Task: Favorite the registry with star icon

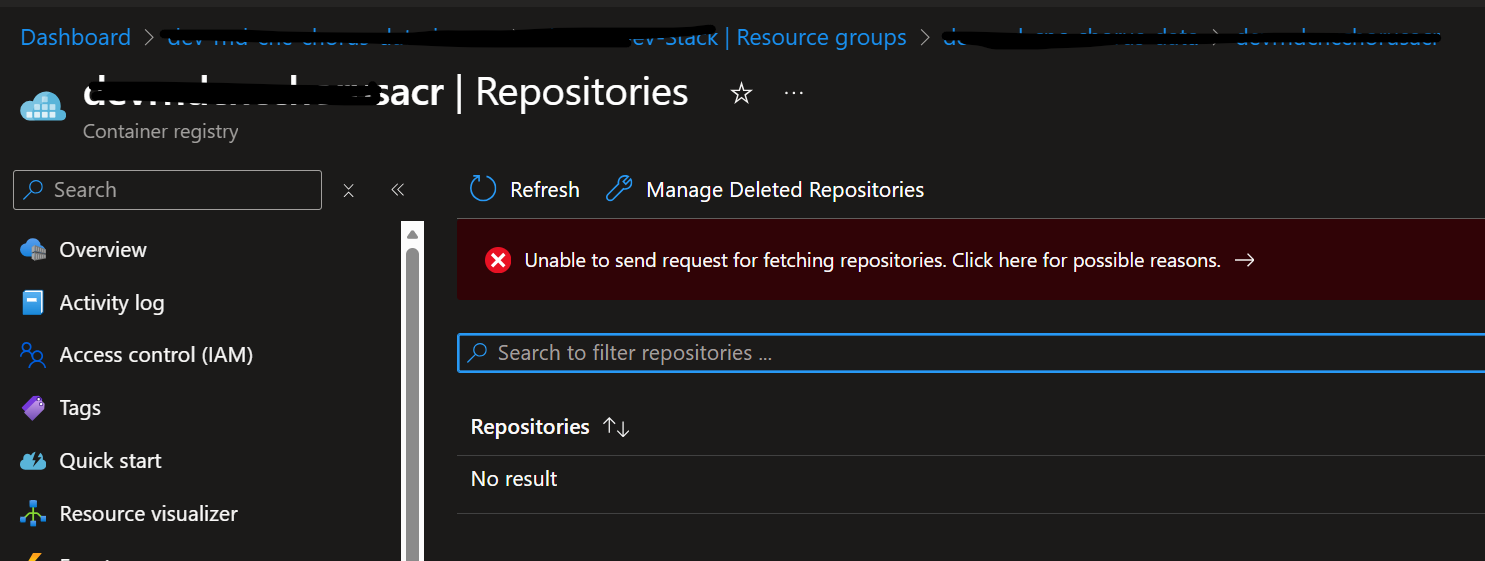Action: click(741, 94)
